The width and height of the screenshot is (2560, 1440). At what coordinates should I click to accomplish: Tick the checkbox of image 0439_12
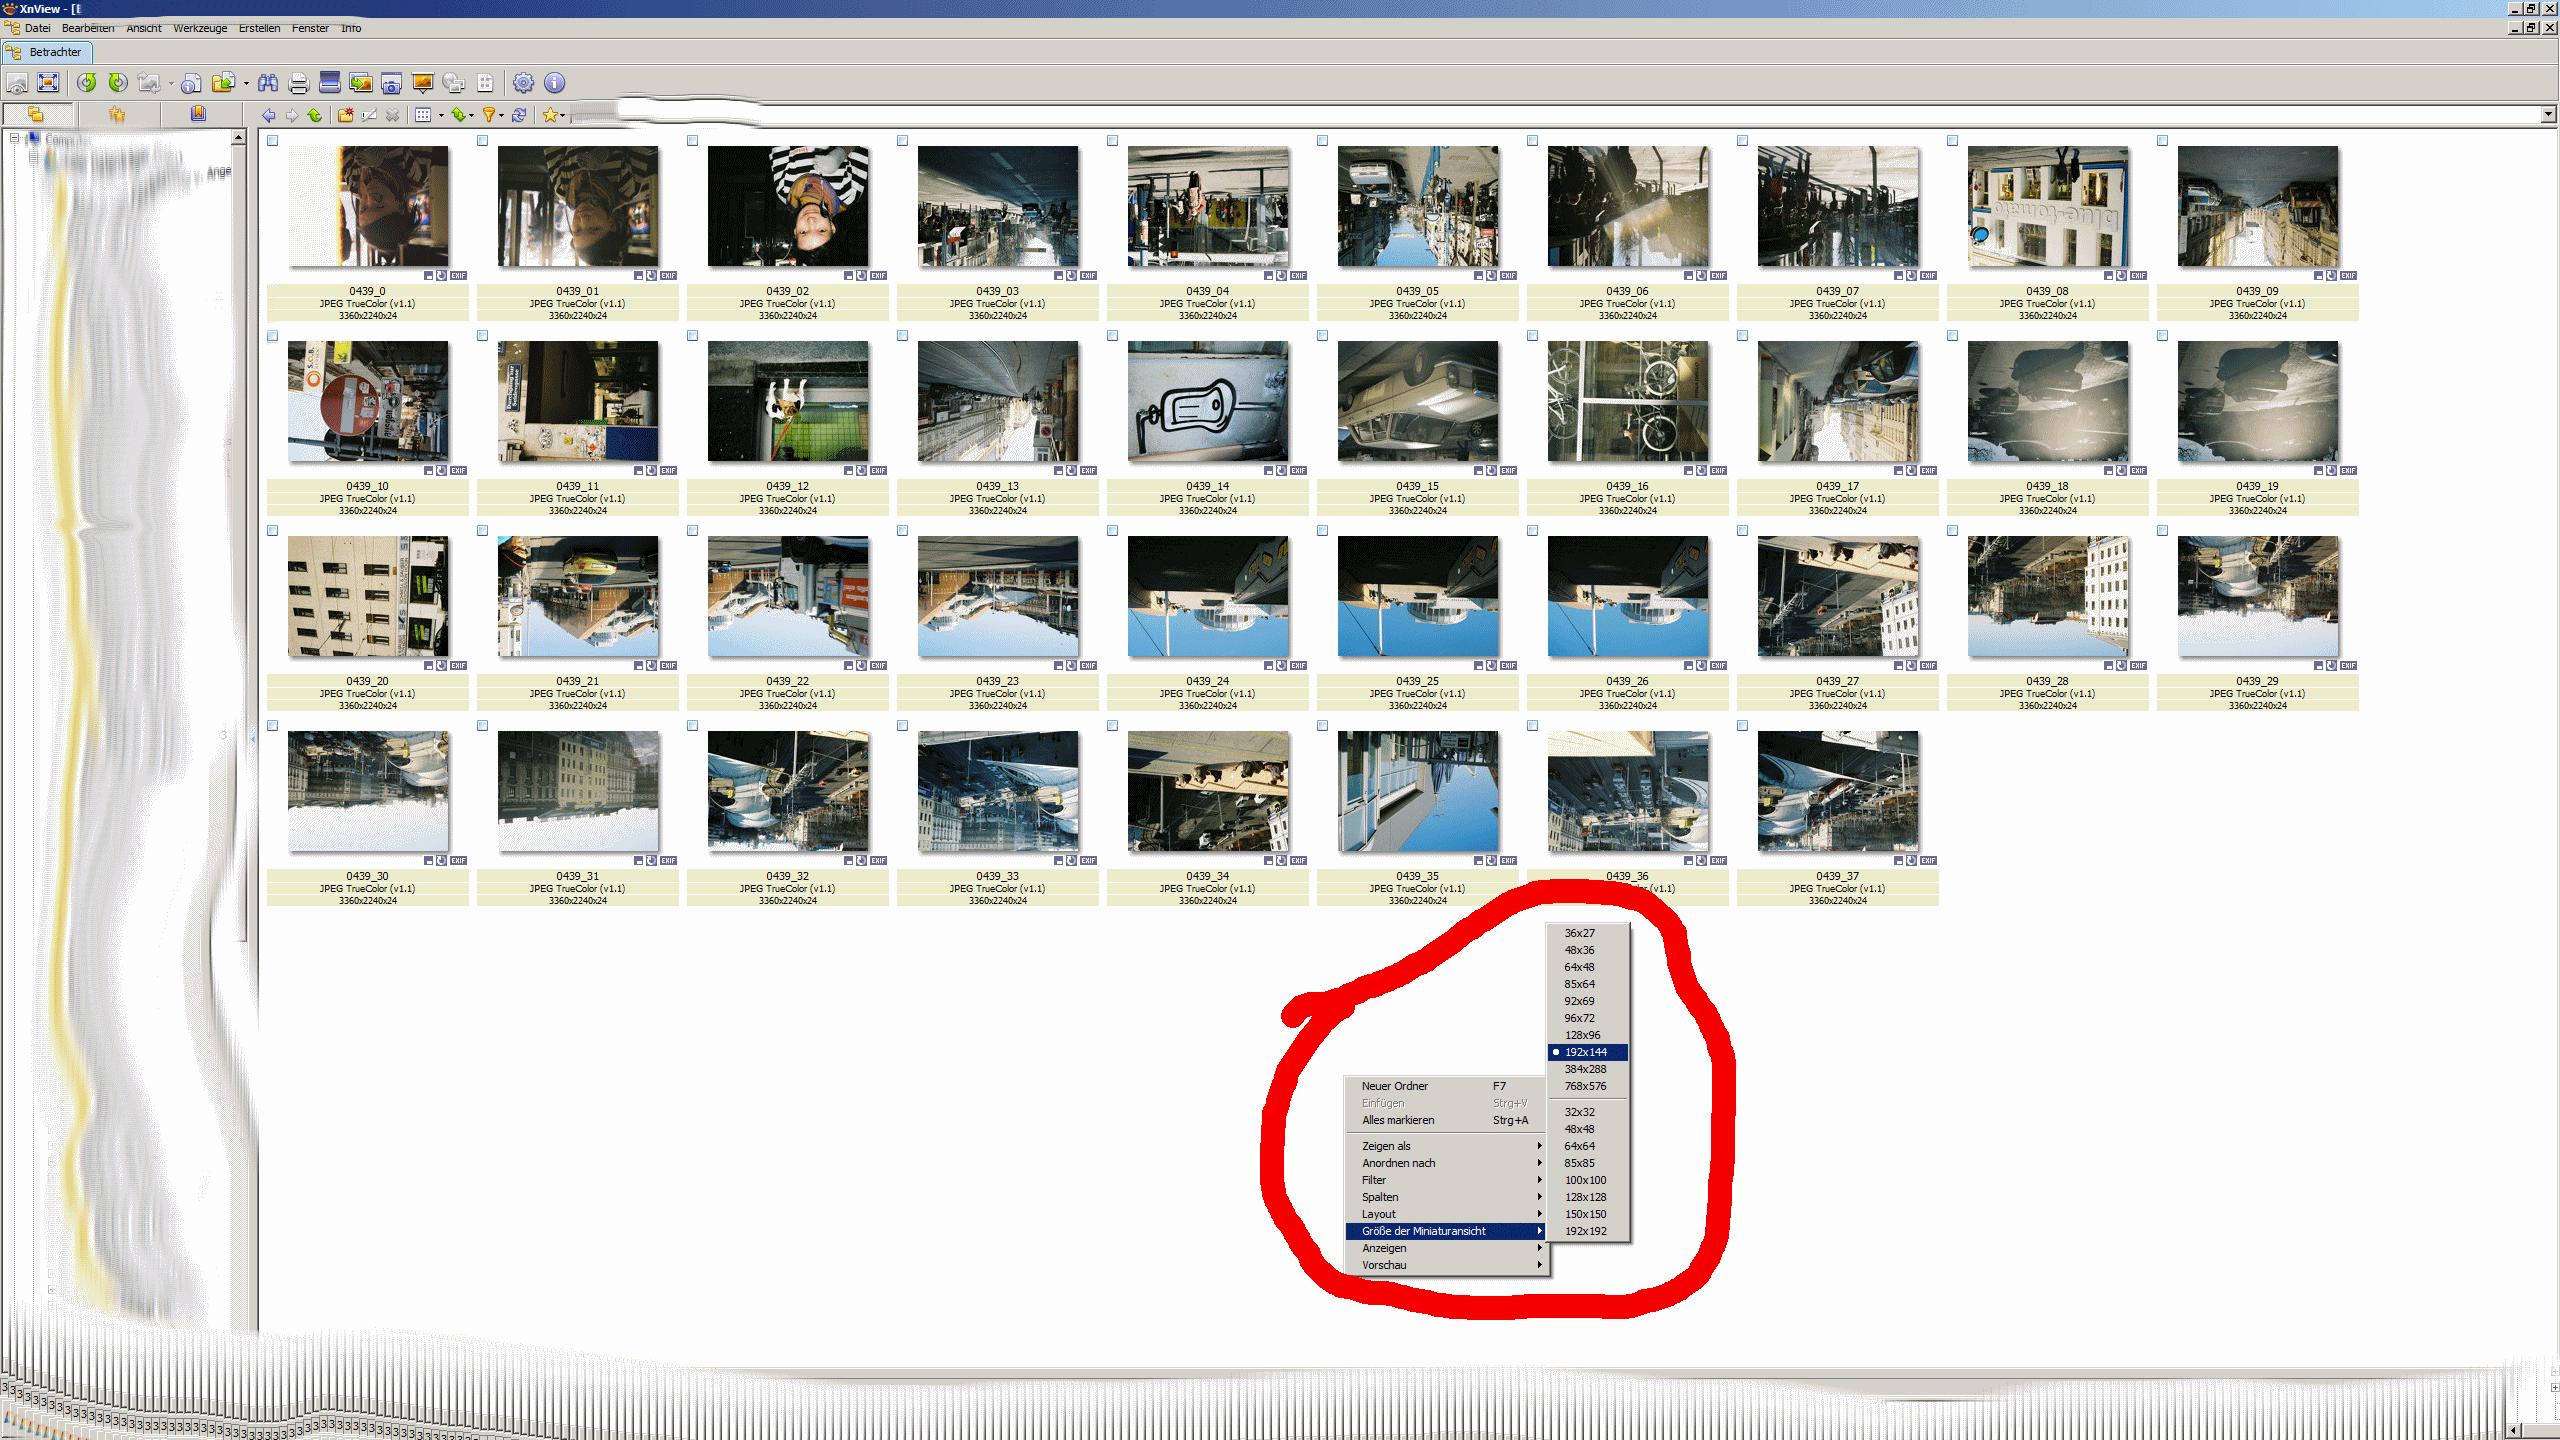coord(692,336)
